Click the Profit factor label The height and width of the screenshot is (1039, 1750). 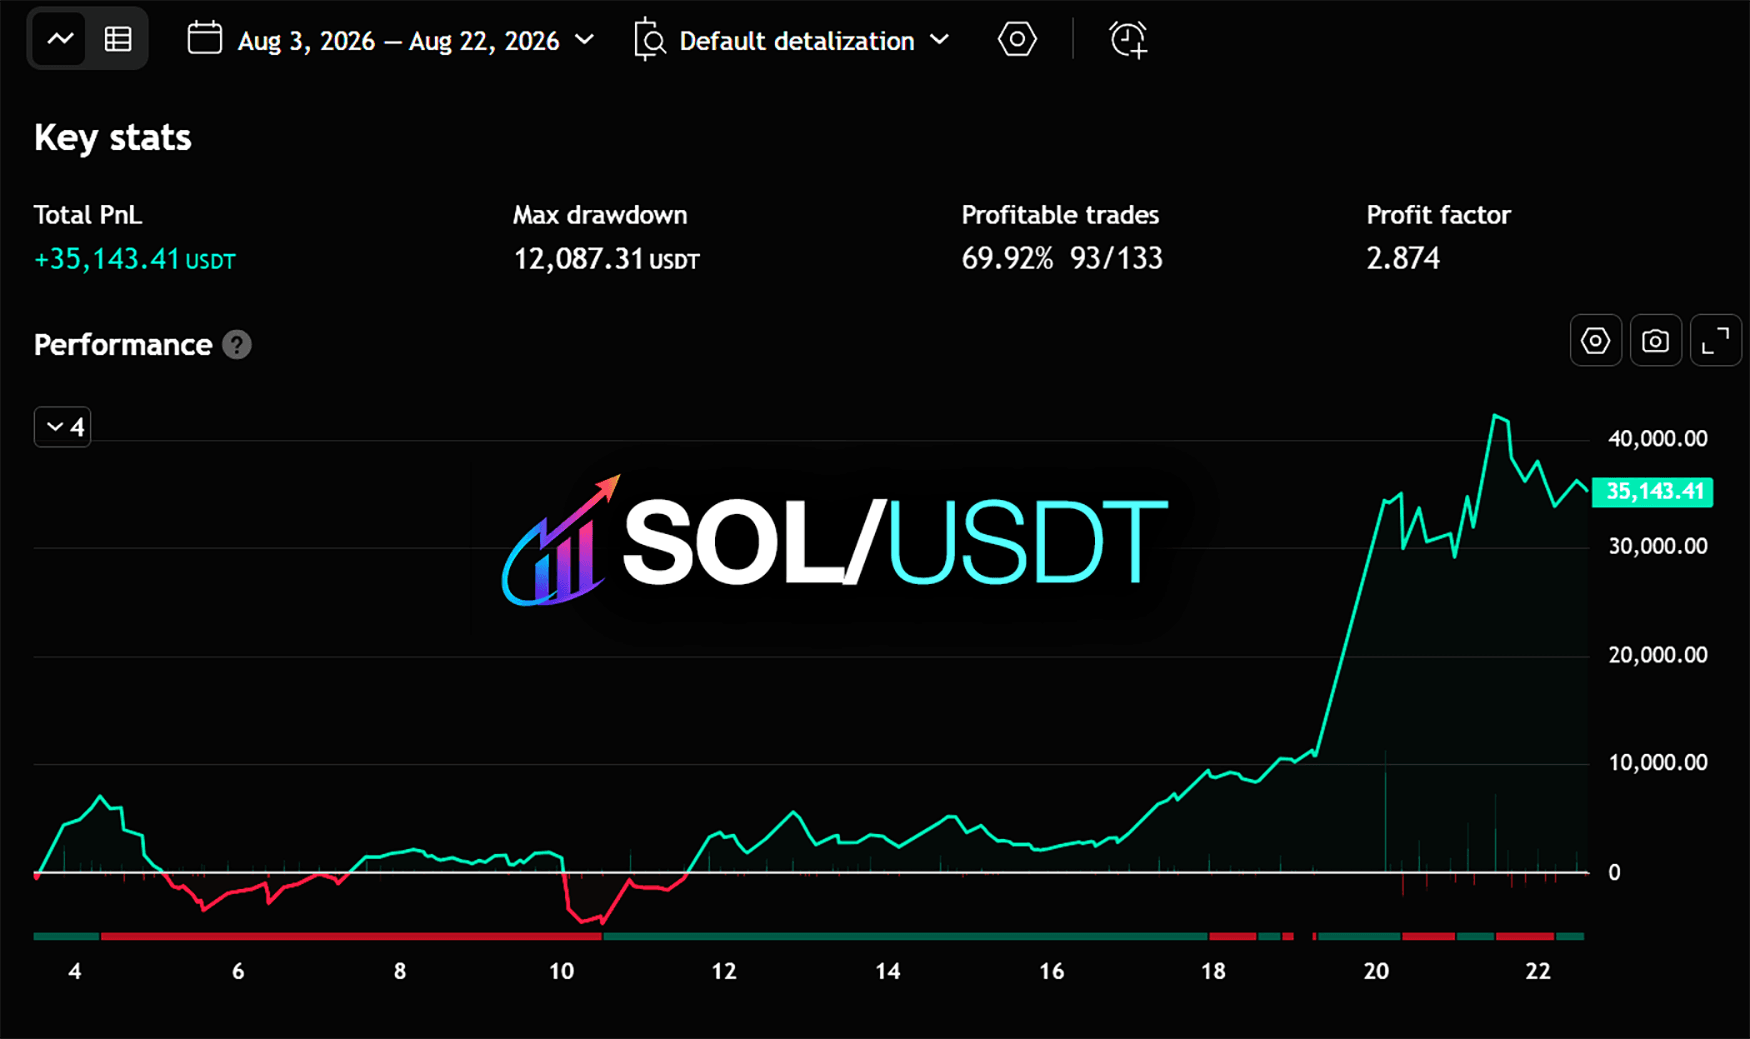click(1438, 215)
